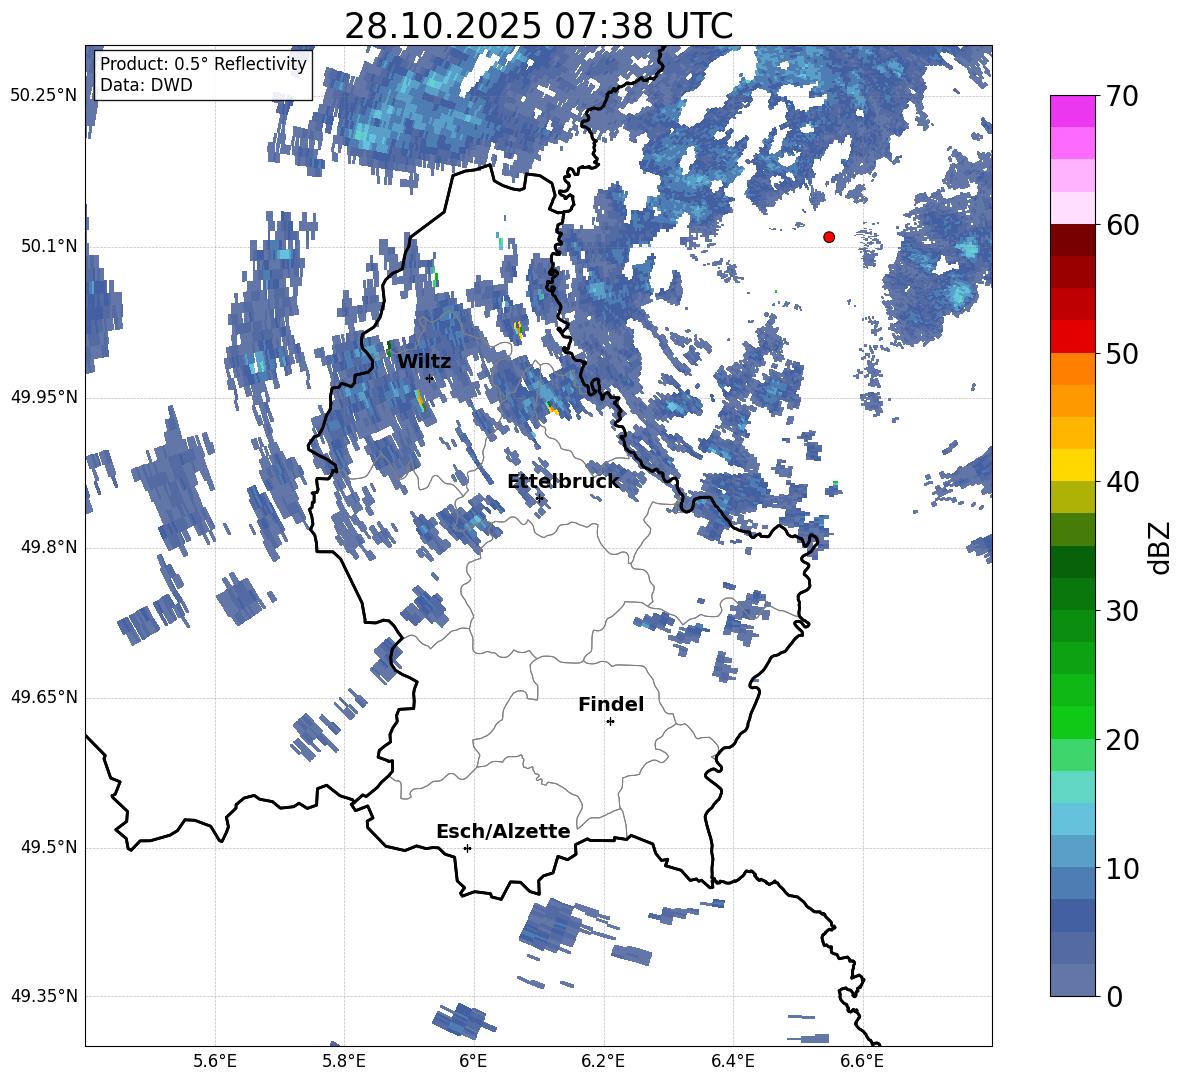Click the 6°E longitude label
Viewport: 1184px width, 1081px height.
tap(473, 1061)
